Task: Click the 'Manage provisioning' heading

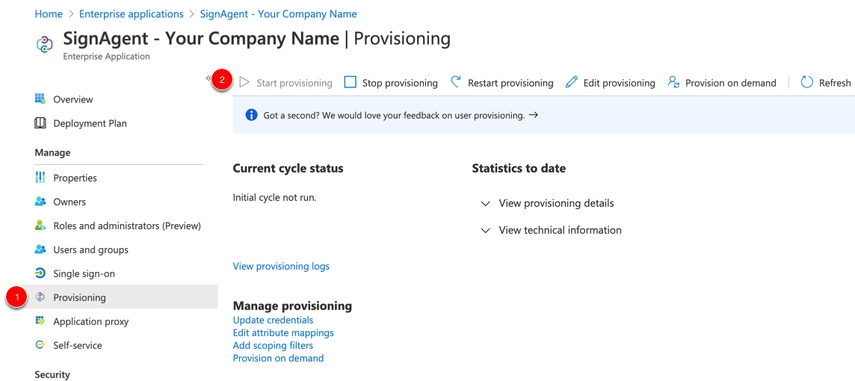Action: [292, 306]
